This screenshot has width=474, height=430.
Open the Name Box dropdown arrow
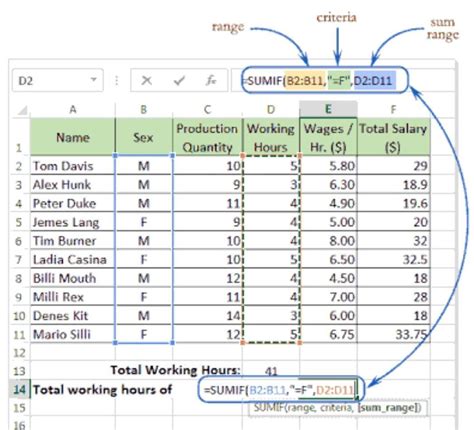click(x=94, y=80)
